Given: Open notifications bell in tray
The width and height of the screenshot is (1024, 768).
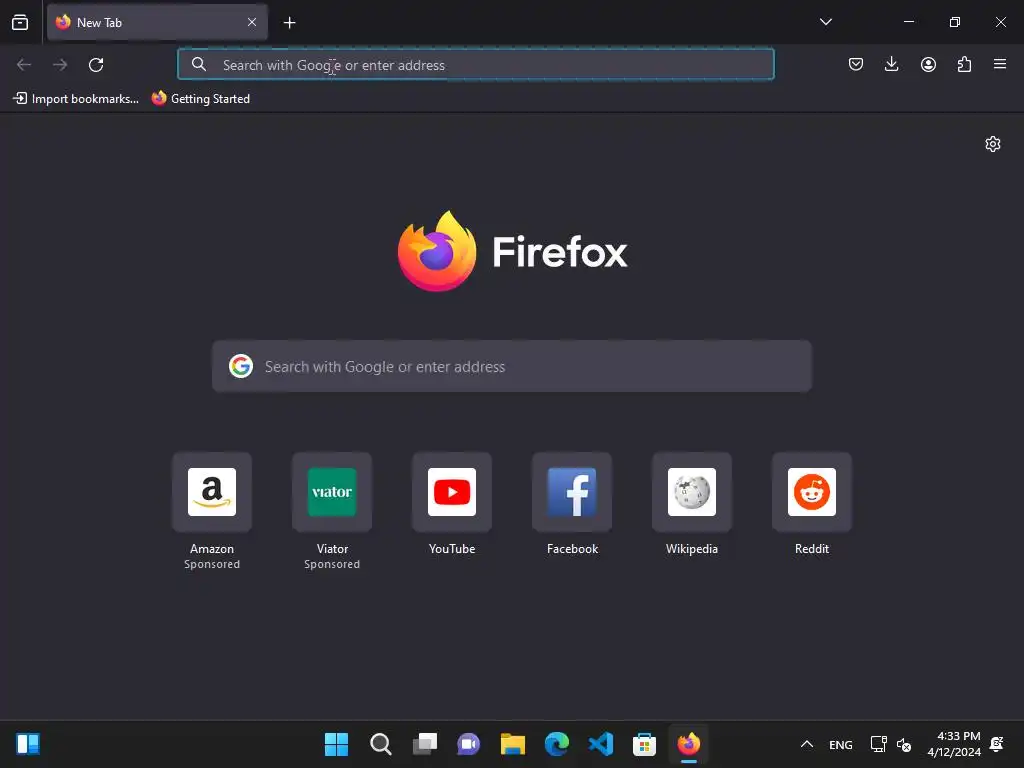Looking at the screenshot, I should click(x=997, y=744).
